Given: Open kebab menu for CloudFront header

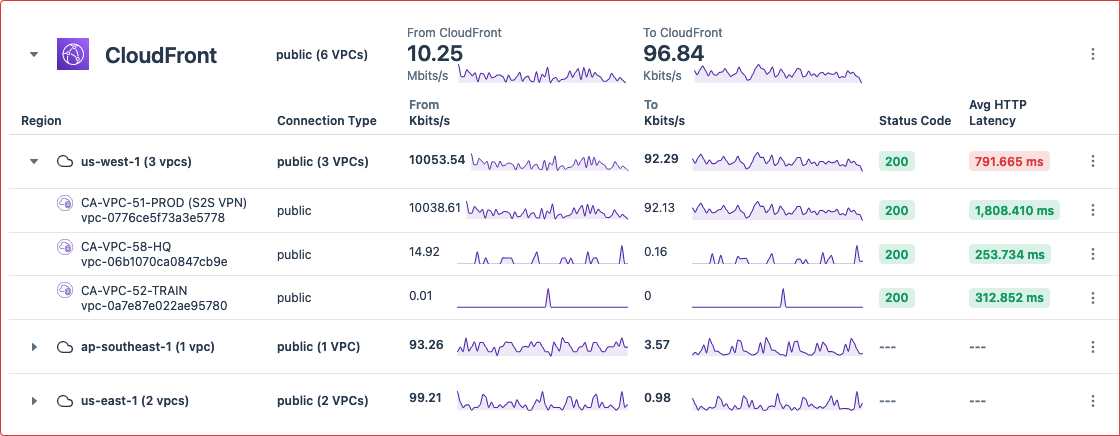Looking at the screenshot, I should [x=1093, y=55].
